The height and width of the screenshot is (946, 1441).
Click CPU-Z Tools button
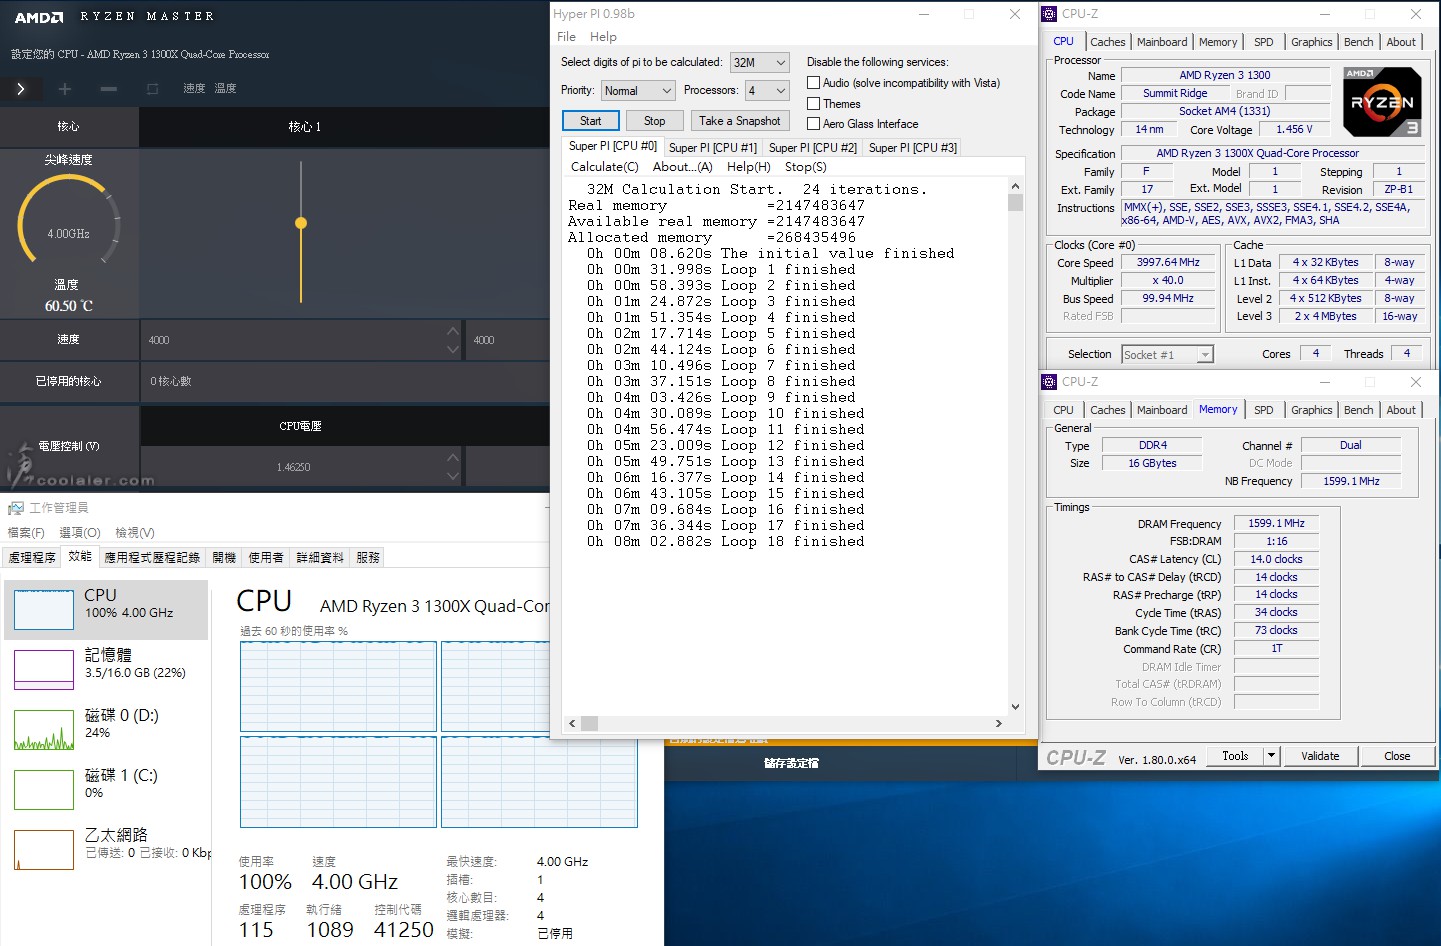(1235, 756)
